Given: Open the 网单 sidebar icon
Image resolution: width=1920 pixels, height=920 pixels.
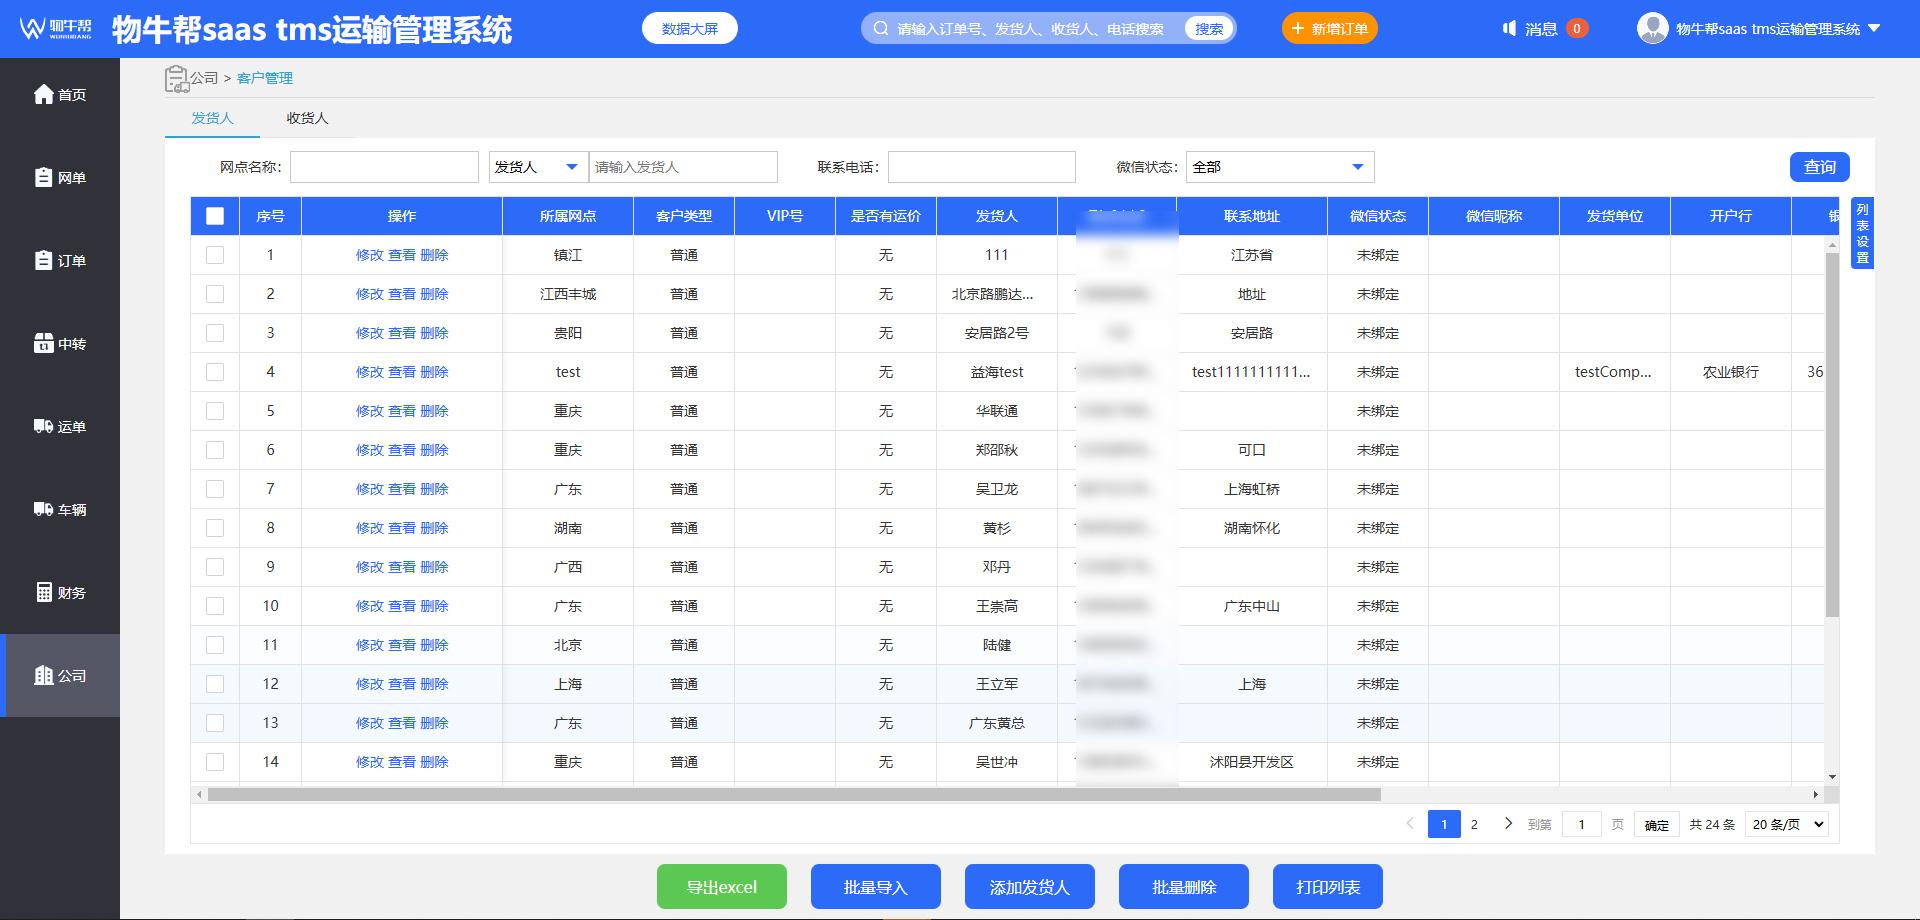Looking at the screenshot, I should point(44,177).
